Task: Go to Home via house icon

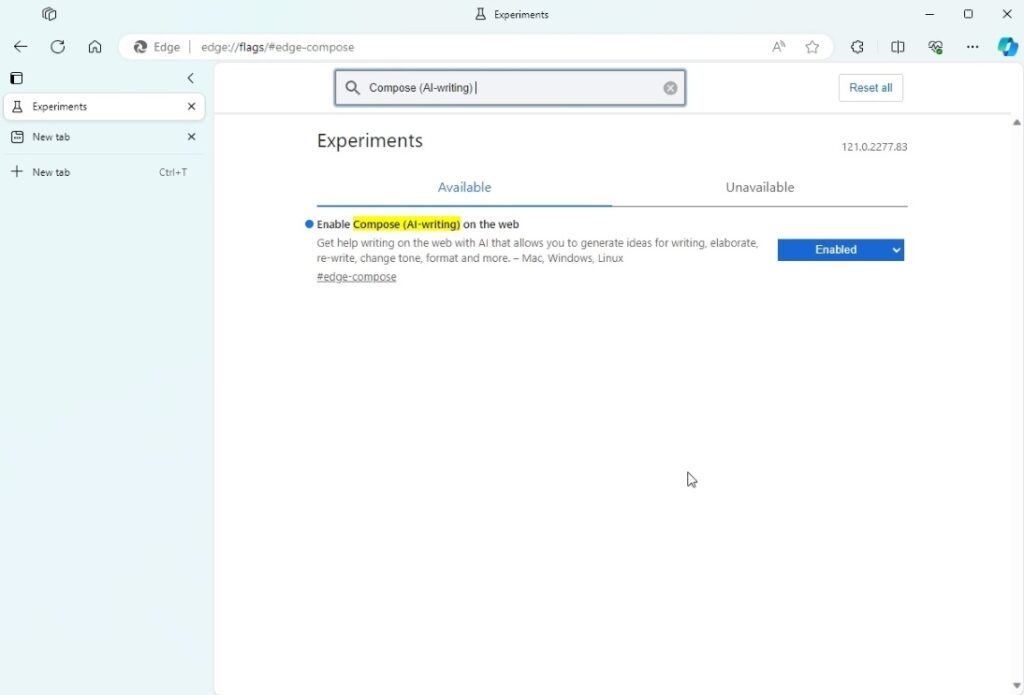Action: coord(95,47)
